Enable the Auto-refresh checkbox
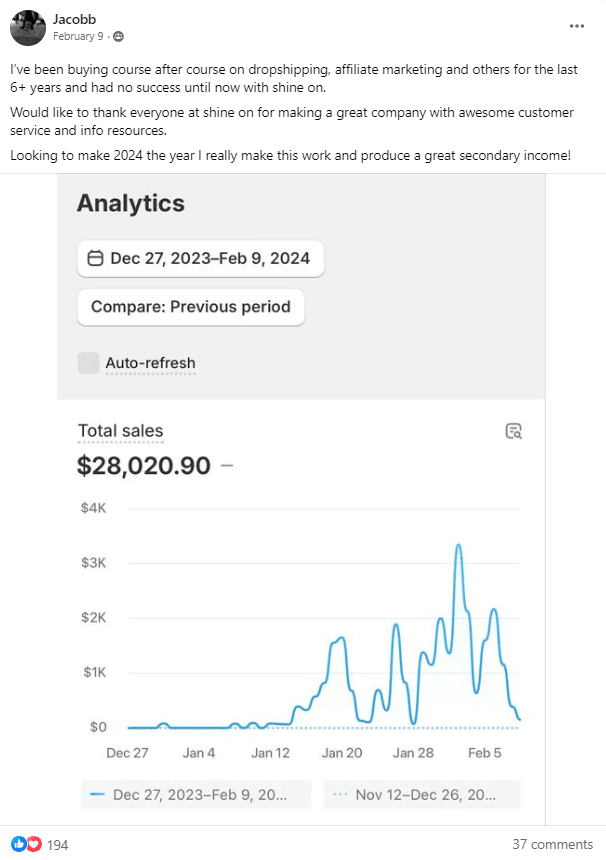 click(89, 363)
